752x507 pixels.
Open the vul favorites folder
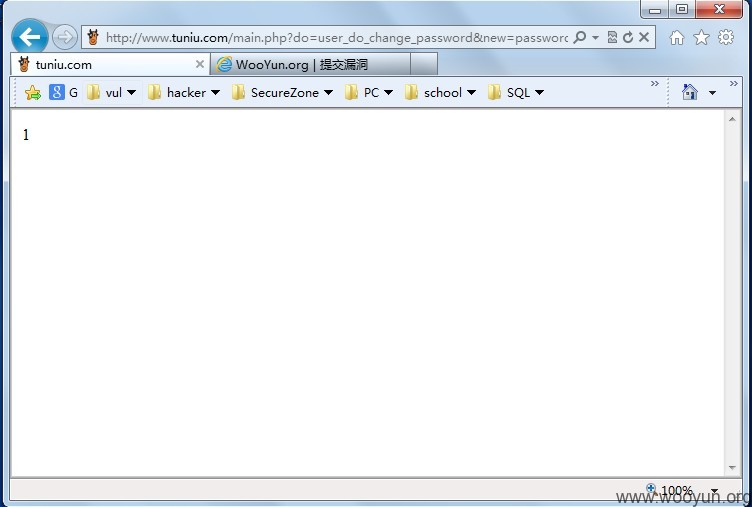tap(112, 92)
